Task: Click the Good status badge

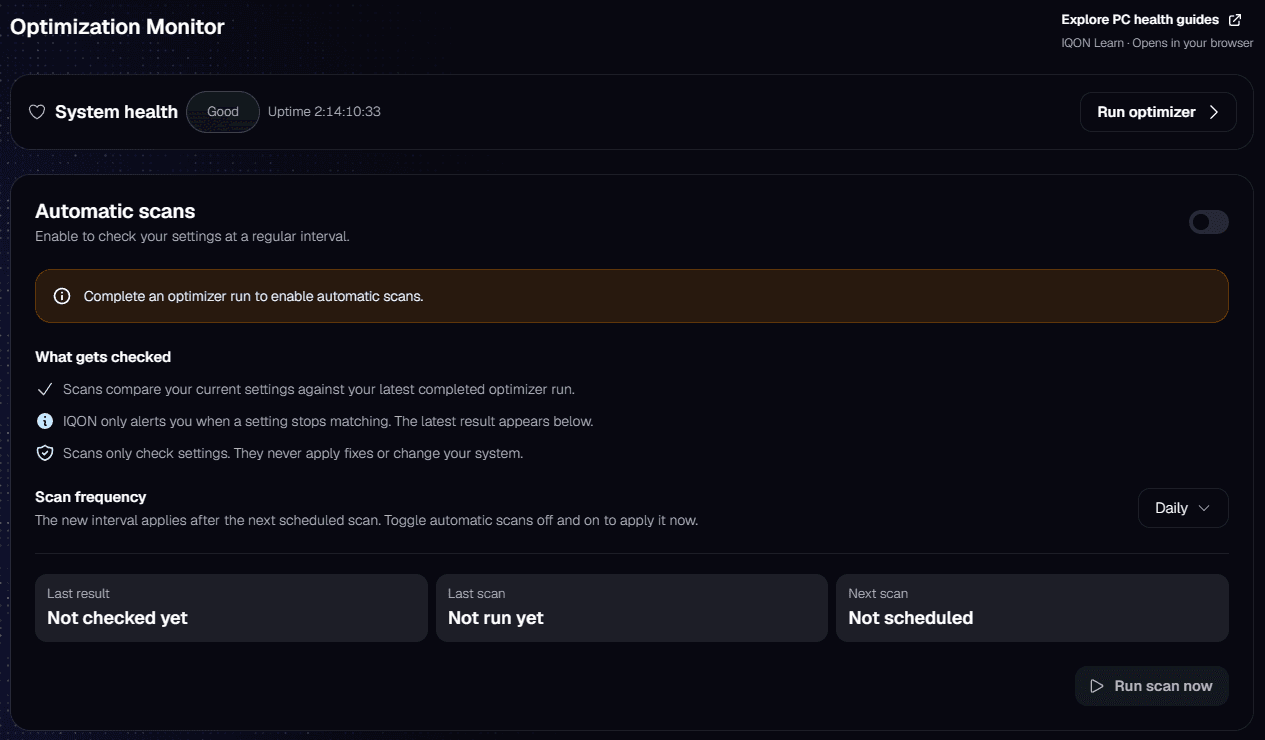Action: [x=223, y=112]
